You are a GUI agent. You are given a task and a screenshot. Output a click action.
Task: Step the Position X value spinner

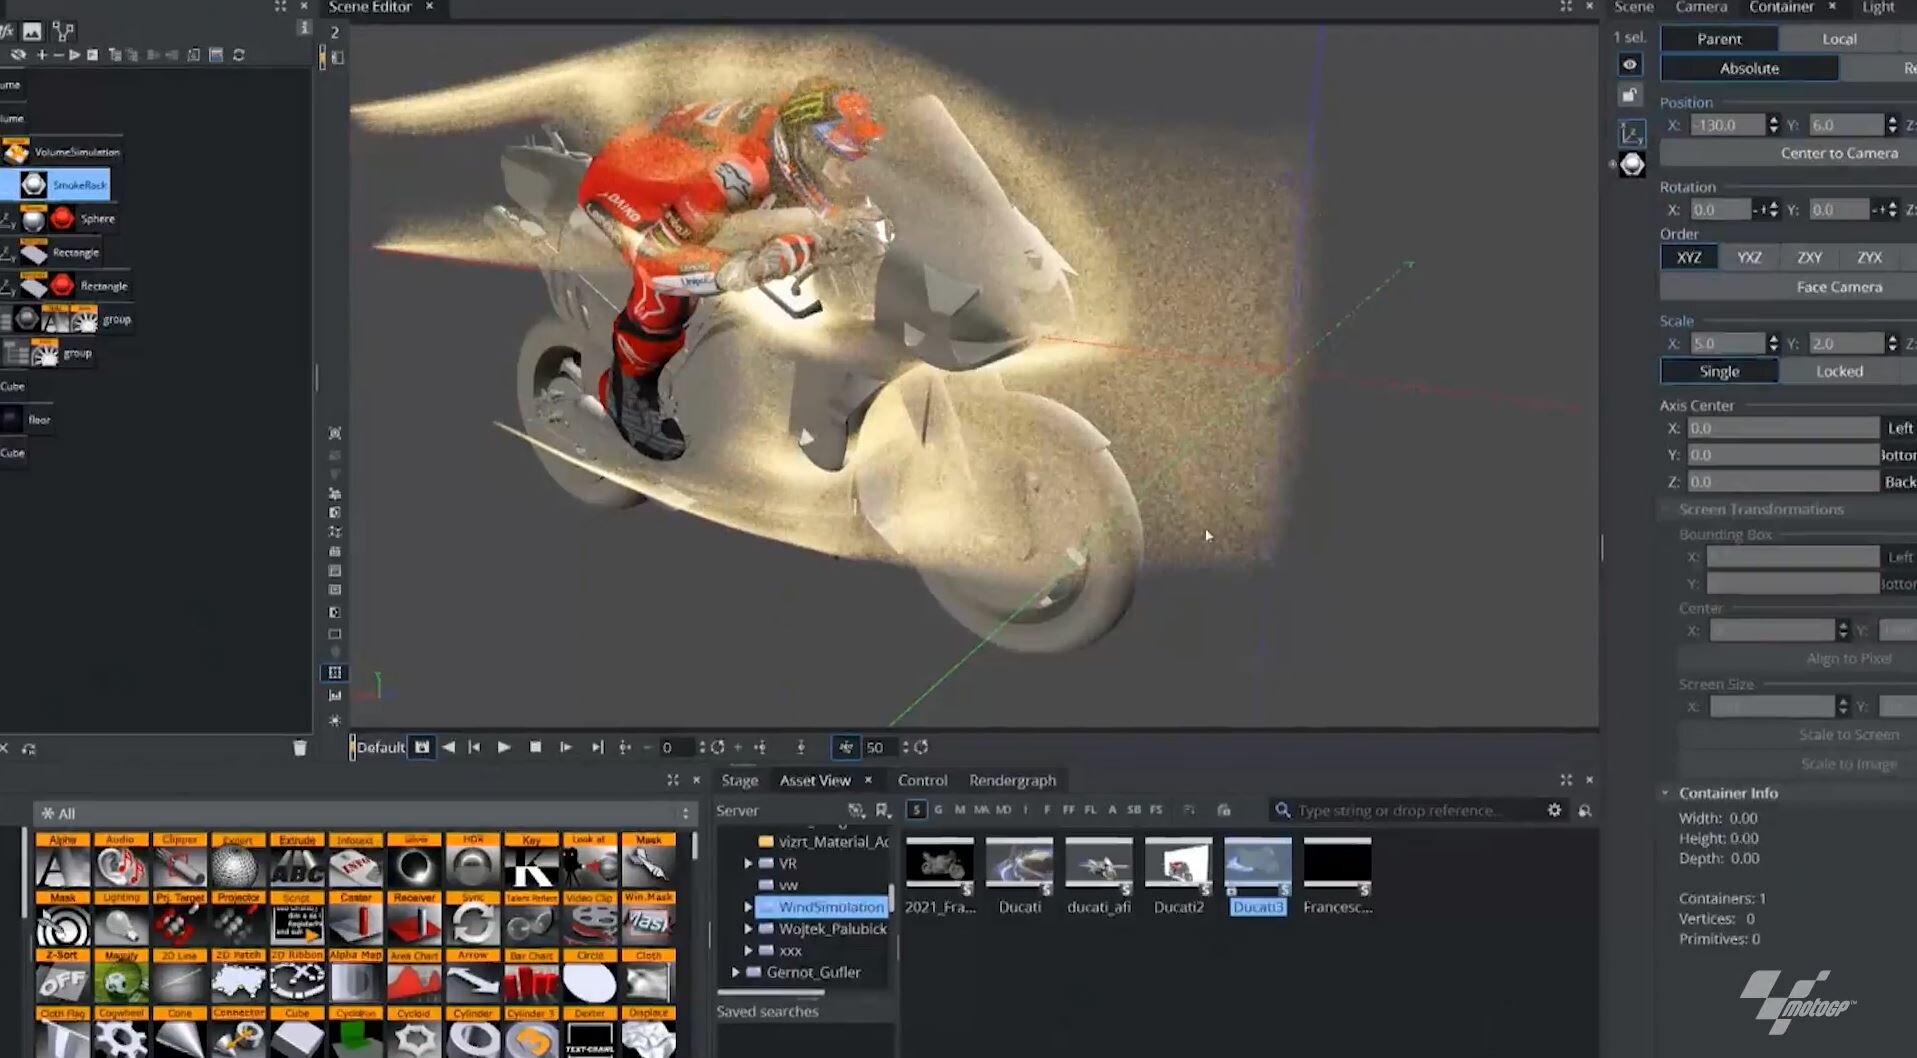(x=1773, y=125)
